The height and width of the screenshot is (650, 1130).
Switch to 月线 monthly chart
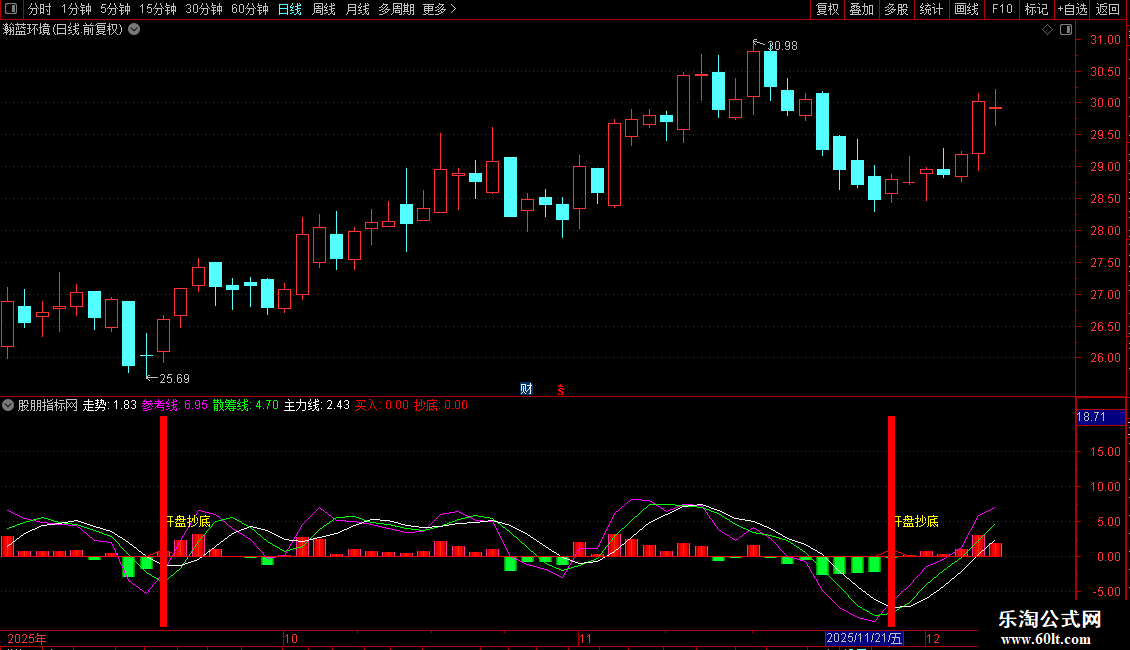[357, 9]
